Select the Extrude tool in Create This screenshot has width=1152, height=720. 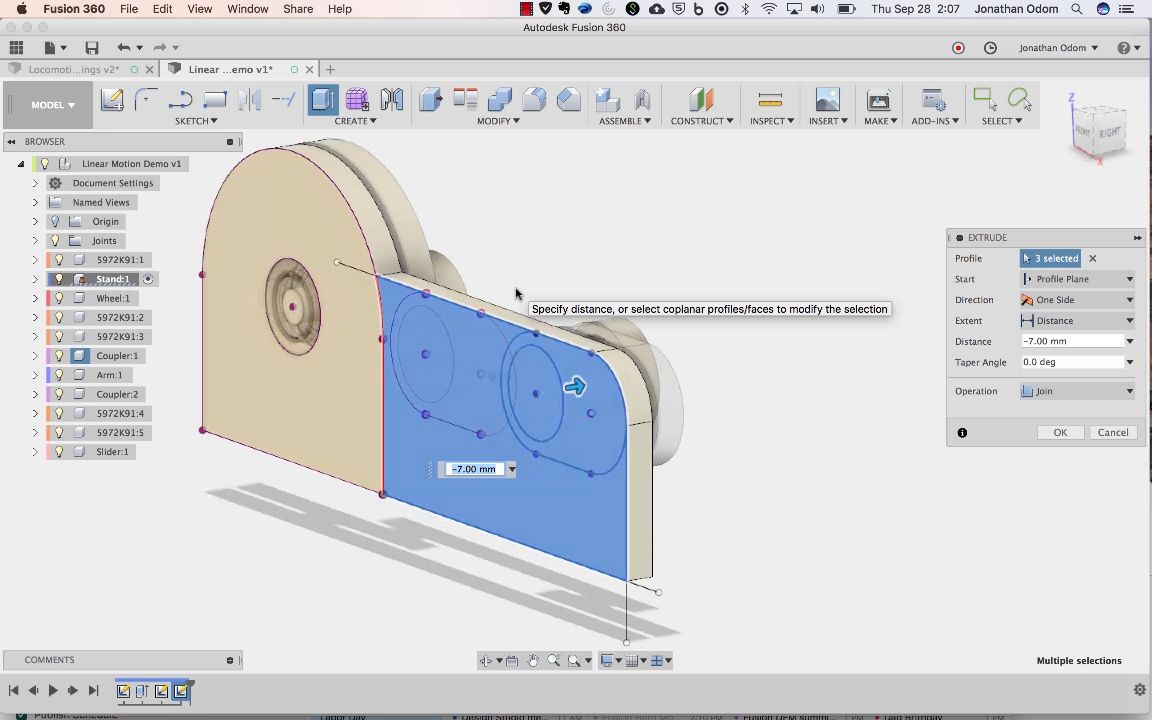pos(323,99)
